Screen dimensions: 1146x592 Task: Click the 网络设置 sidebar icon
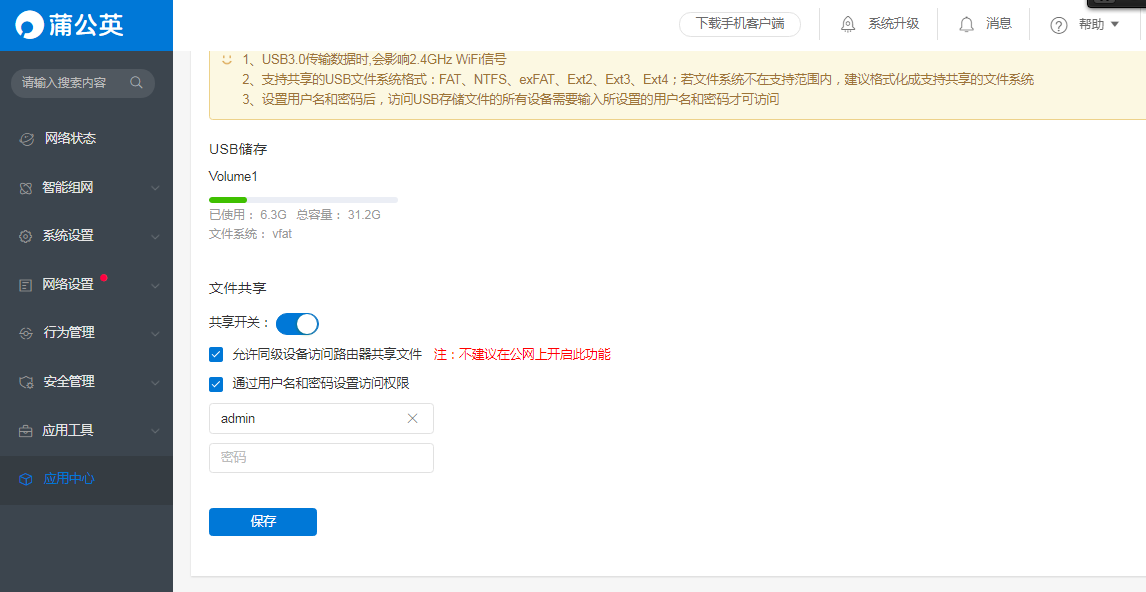coord(26,284)
